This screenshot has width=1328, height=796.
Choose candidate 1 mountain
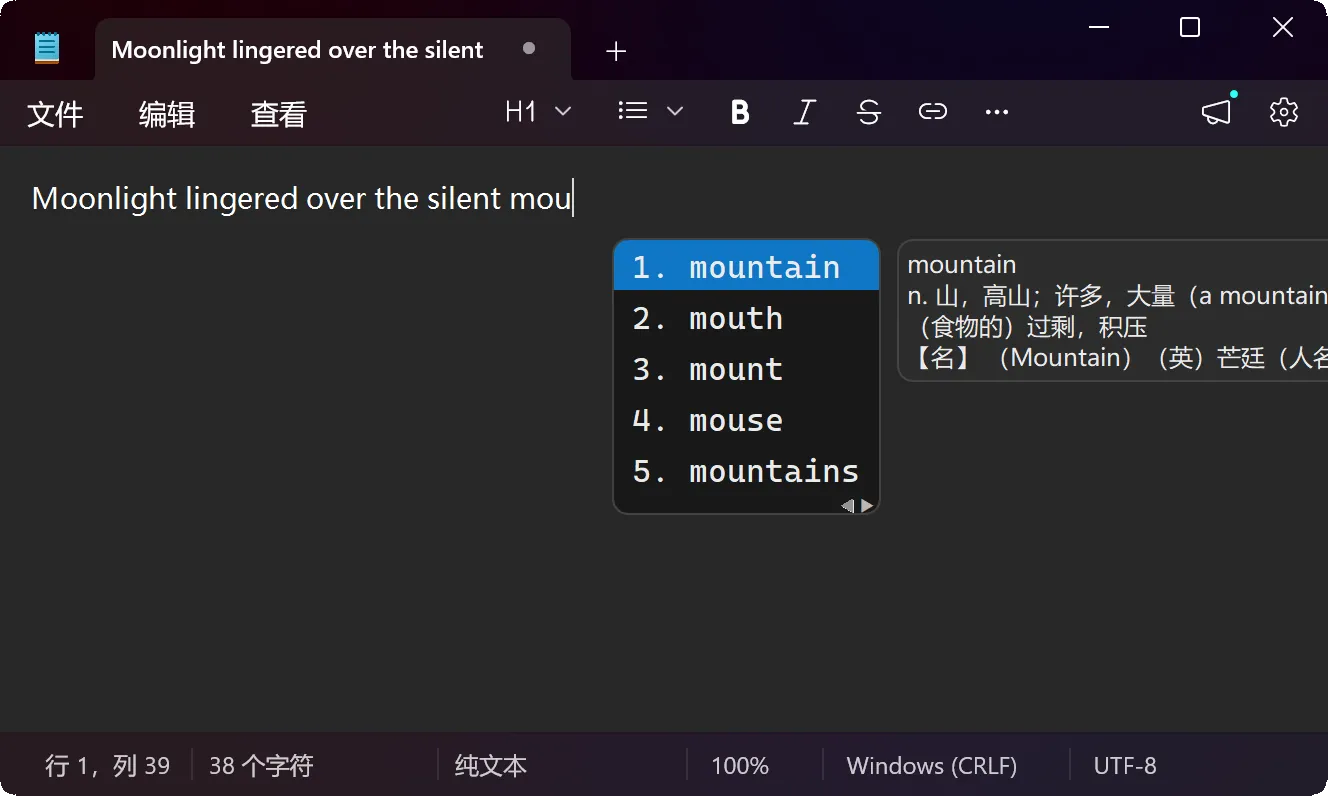tap(746, 267)
